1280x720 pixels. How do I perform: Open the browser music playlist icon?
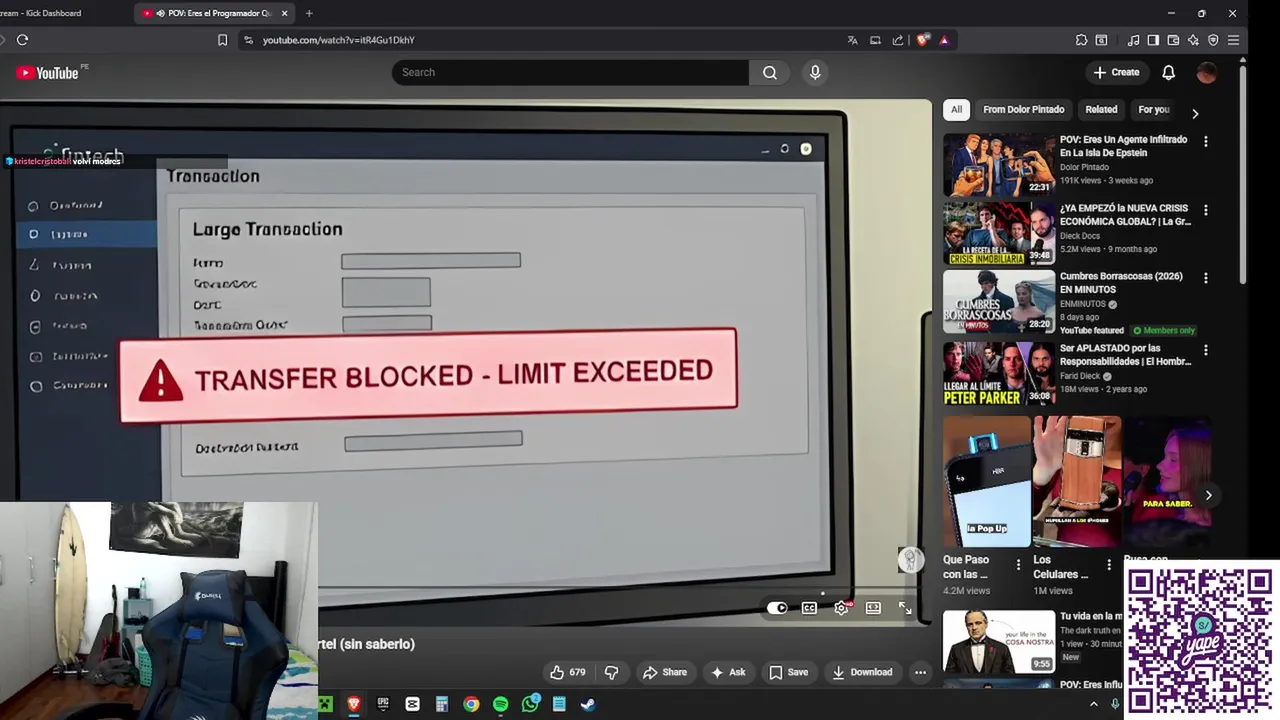[1133, 40]
